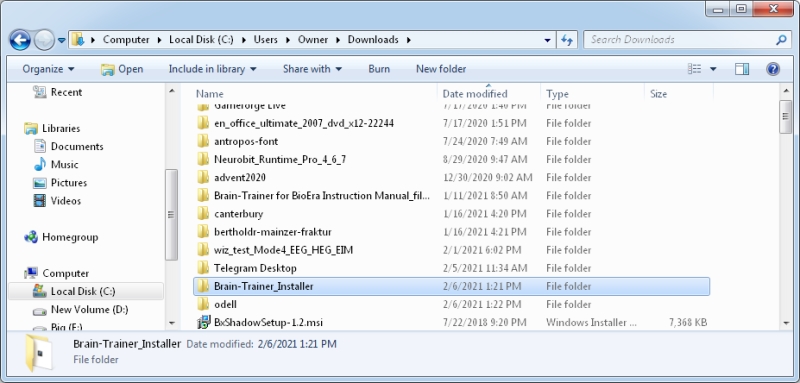Click the large folder thumbnail in details pane

[x=38, y=352]
